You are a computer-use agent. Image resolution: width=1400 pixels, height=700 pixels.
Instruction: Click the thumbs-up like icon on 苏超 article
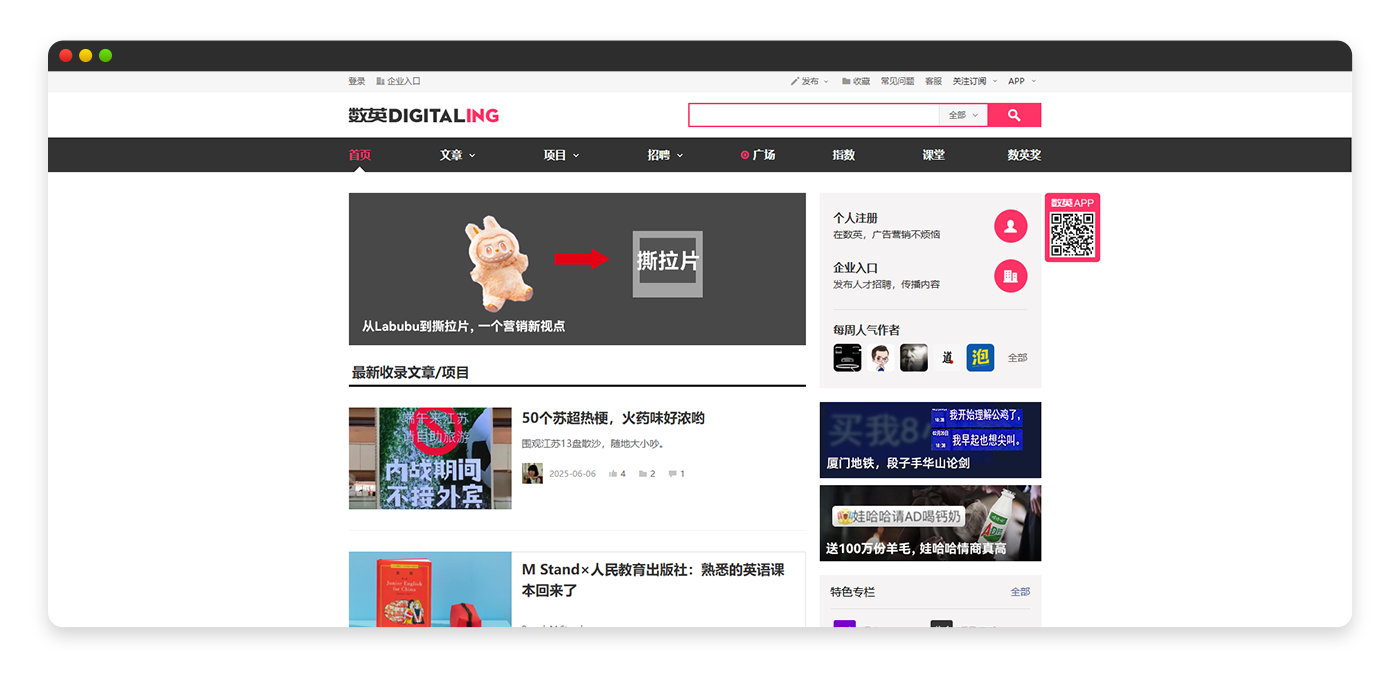click(613, 474)
